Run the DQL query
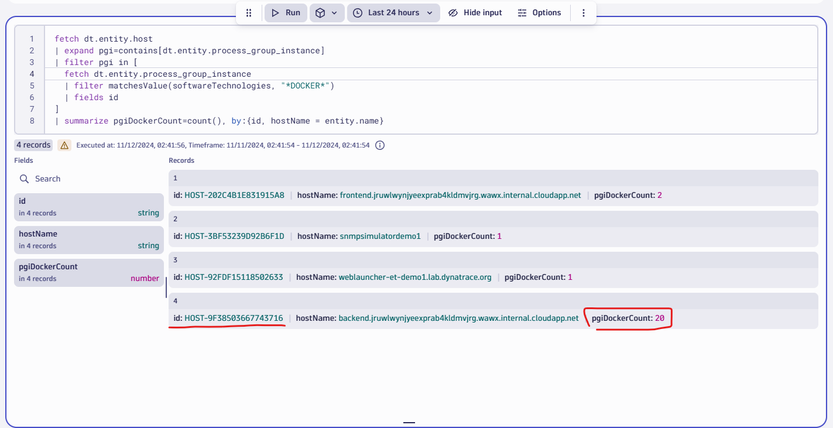833x428 pixels. pos(285,13)
